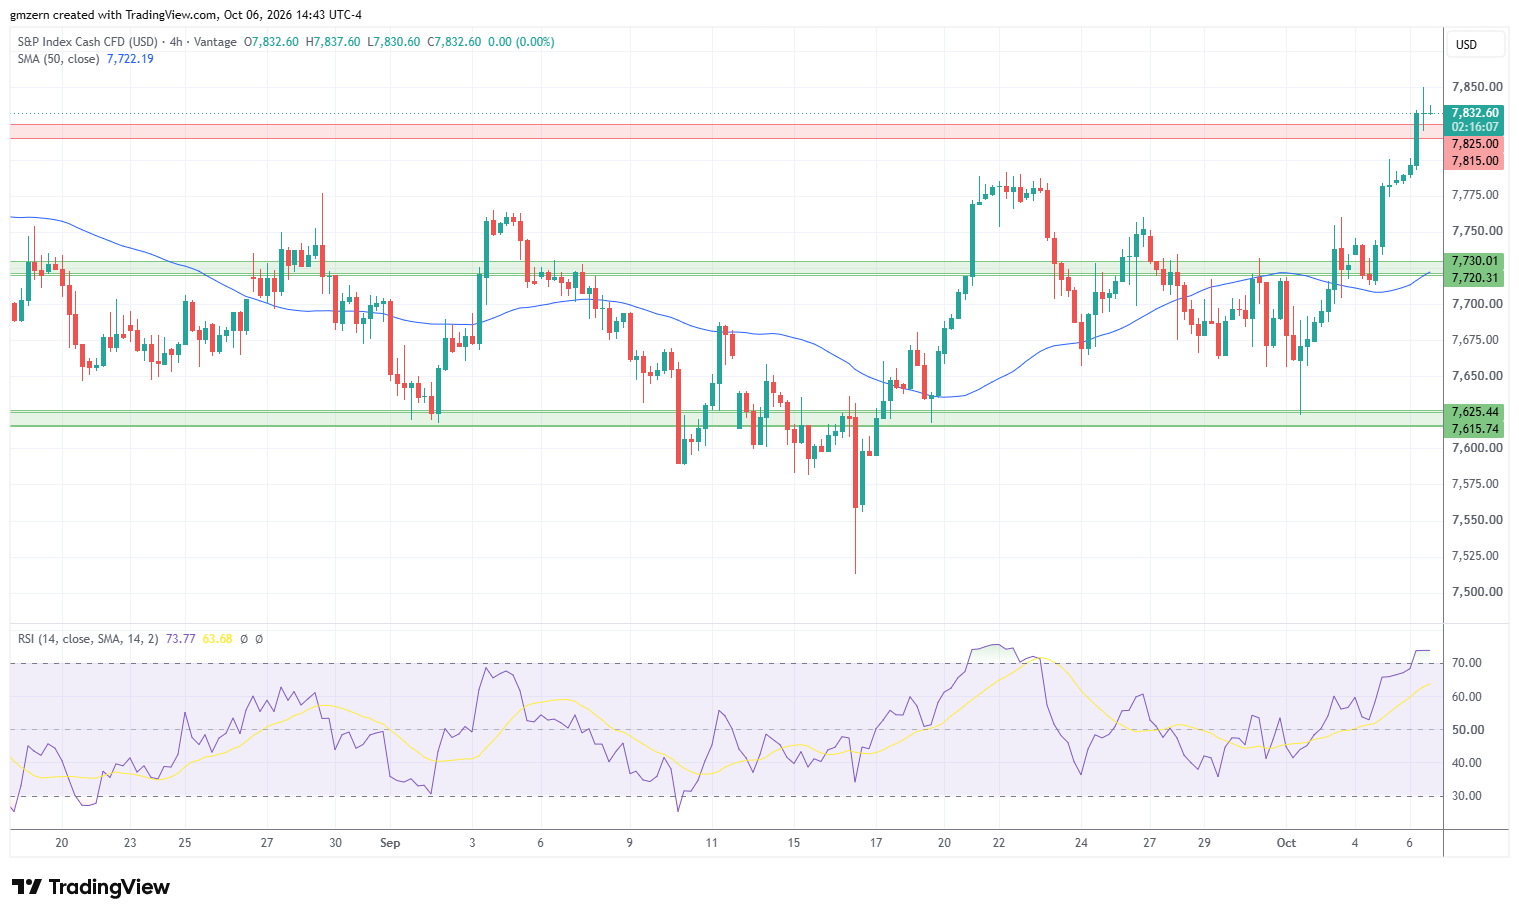Click the Vantage broker name in title
The width and height of the screenshot is (1519, 917).
[215, 42]
